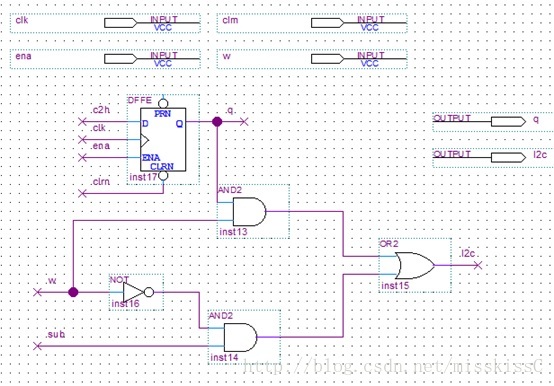Select the w input pin symbol

click(328, 59)
